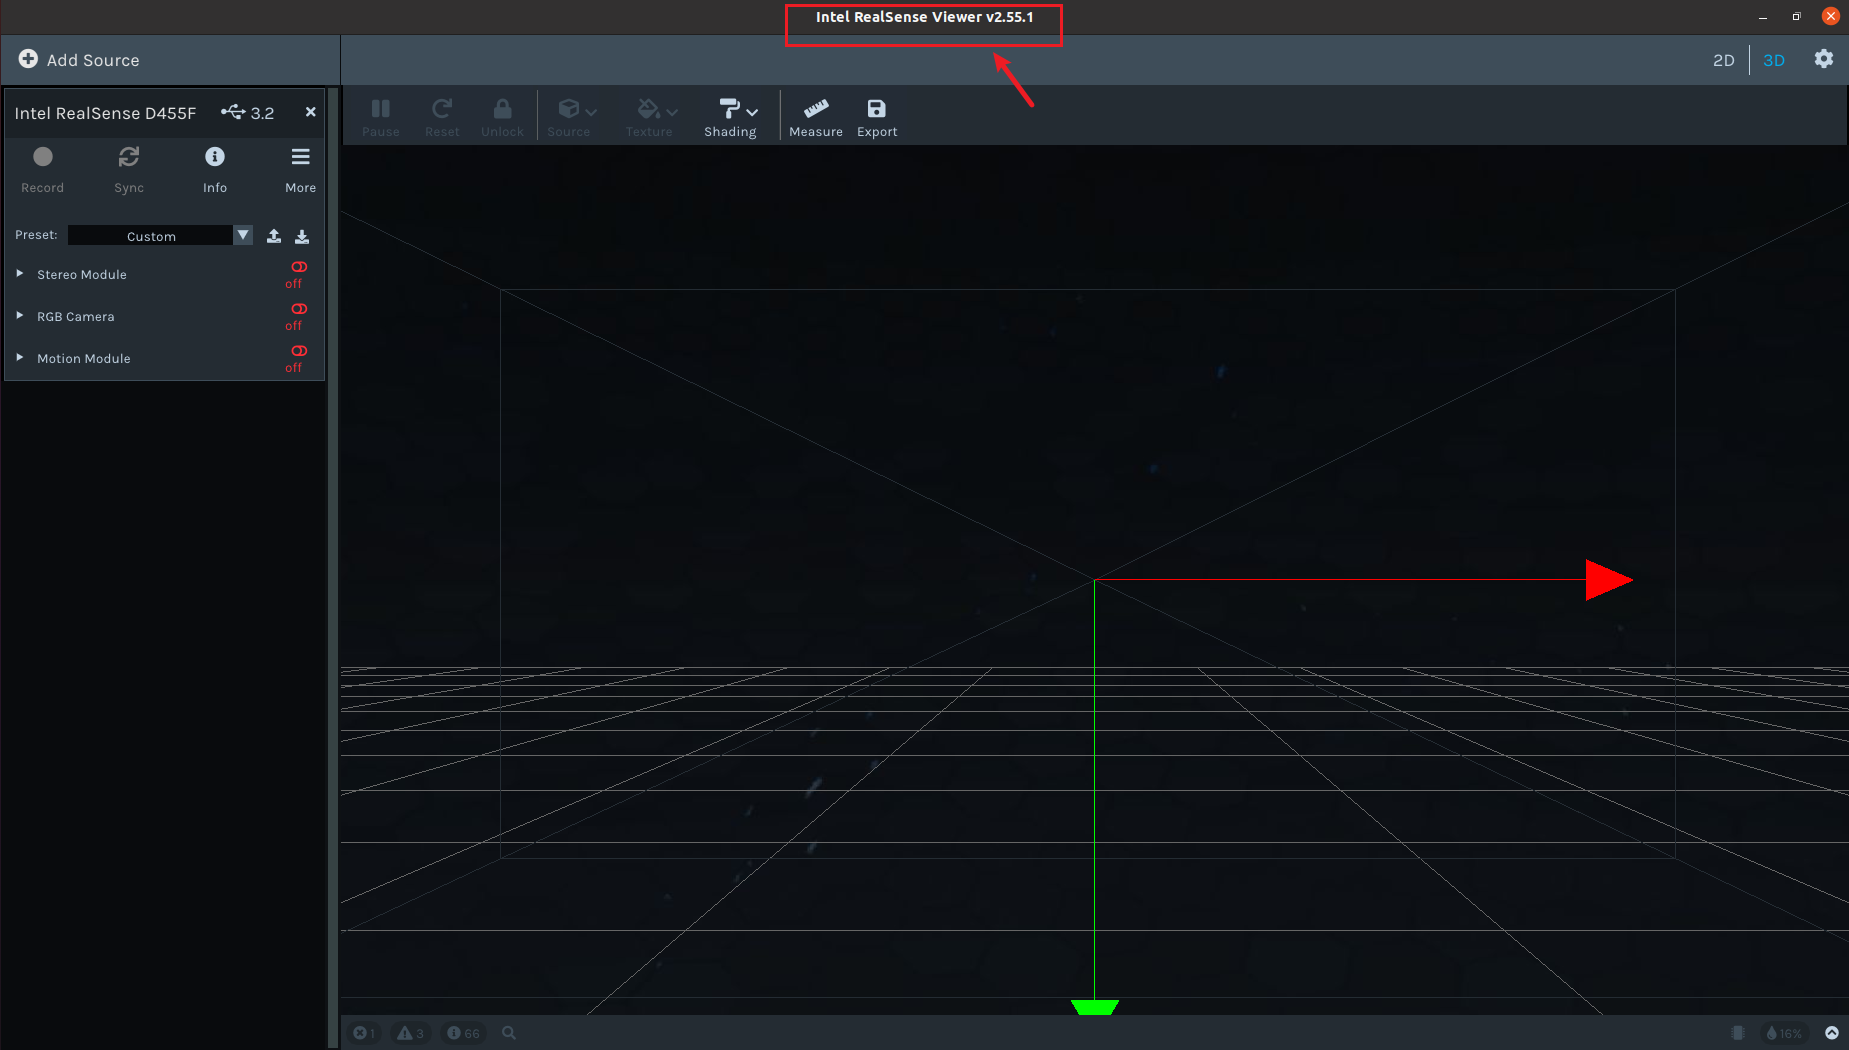Export the point cloud
The width and height of the screenshot is (1849, 1050).
click(x=877, y=117)
